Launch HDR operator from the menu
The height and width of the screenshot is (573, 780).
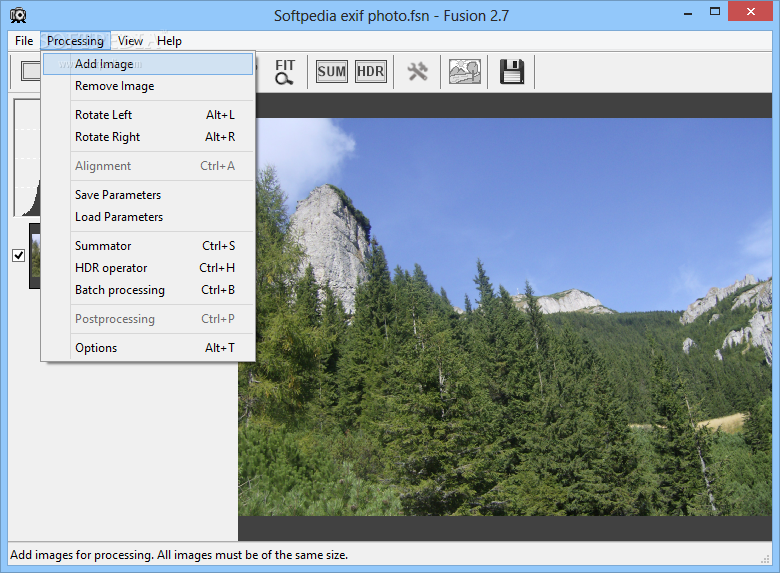(148, 268)
